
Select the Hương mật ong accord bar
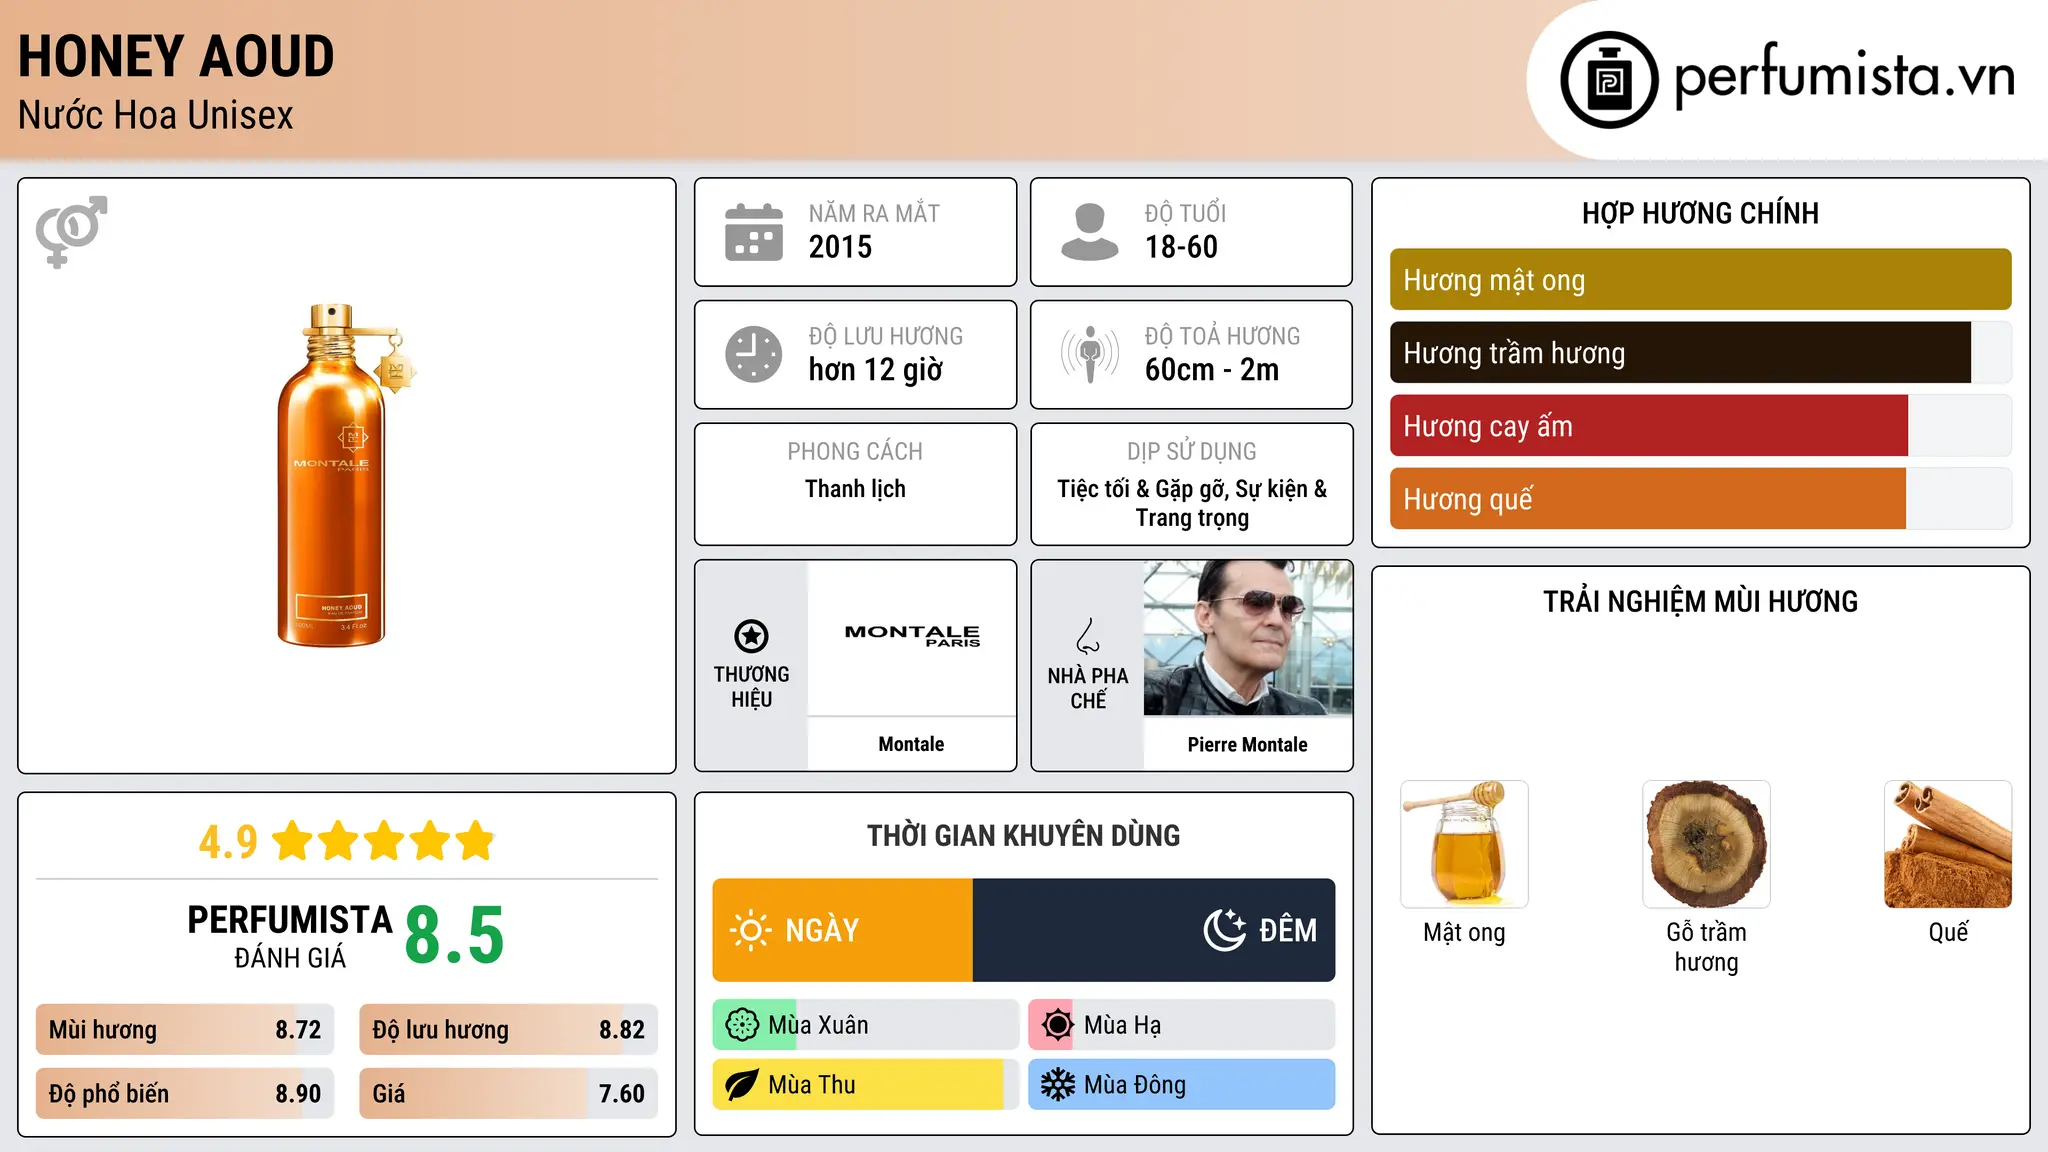pos(1700,280)
